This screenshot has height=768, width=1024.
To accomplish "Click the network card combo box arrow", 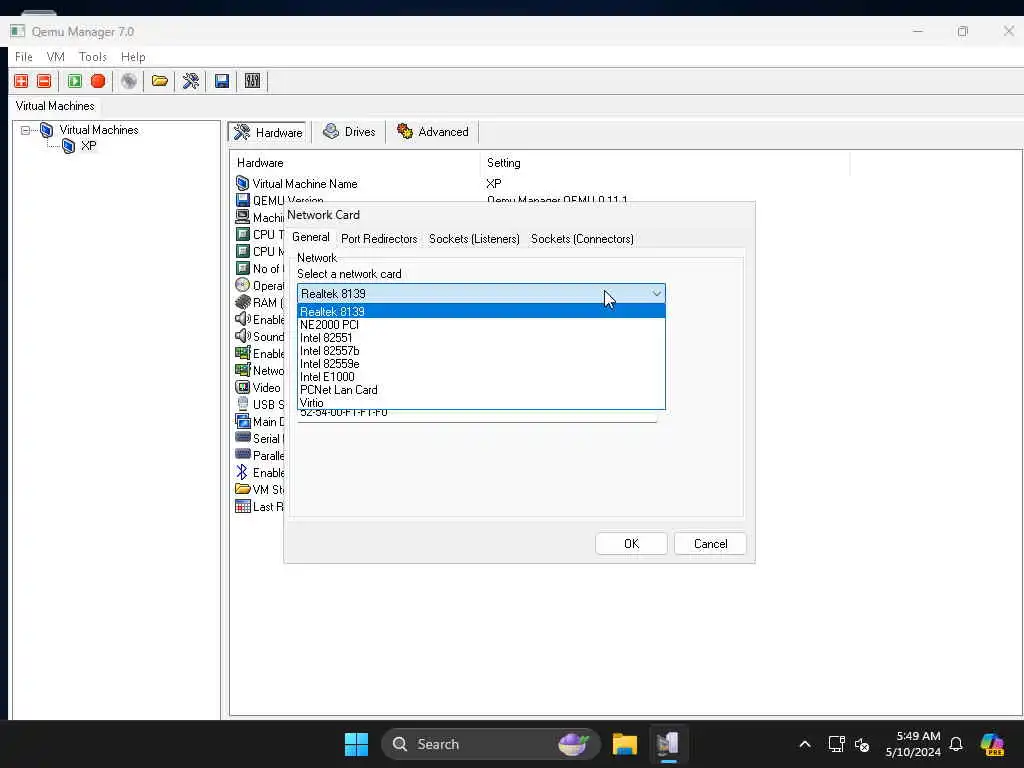I will 656,294.
